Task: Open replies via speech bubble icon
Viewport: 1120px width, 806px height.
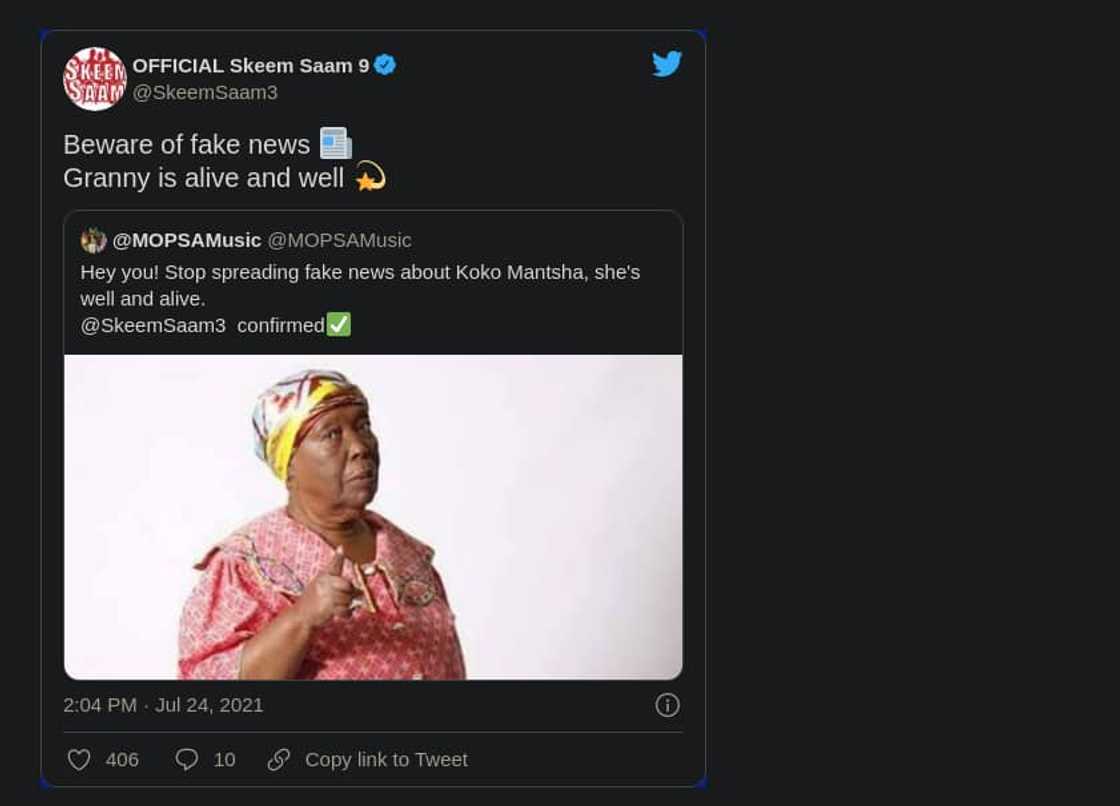Action: point(187,760)
